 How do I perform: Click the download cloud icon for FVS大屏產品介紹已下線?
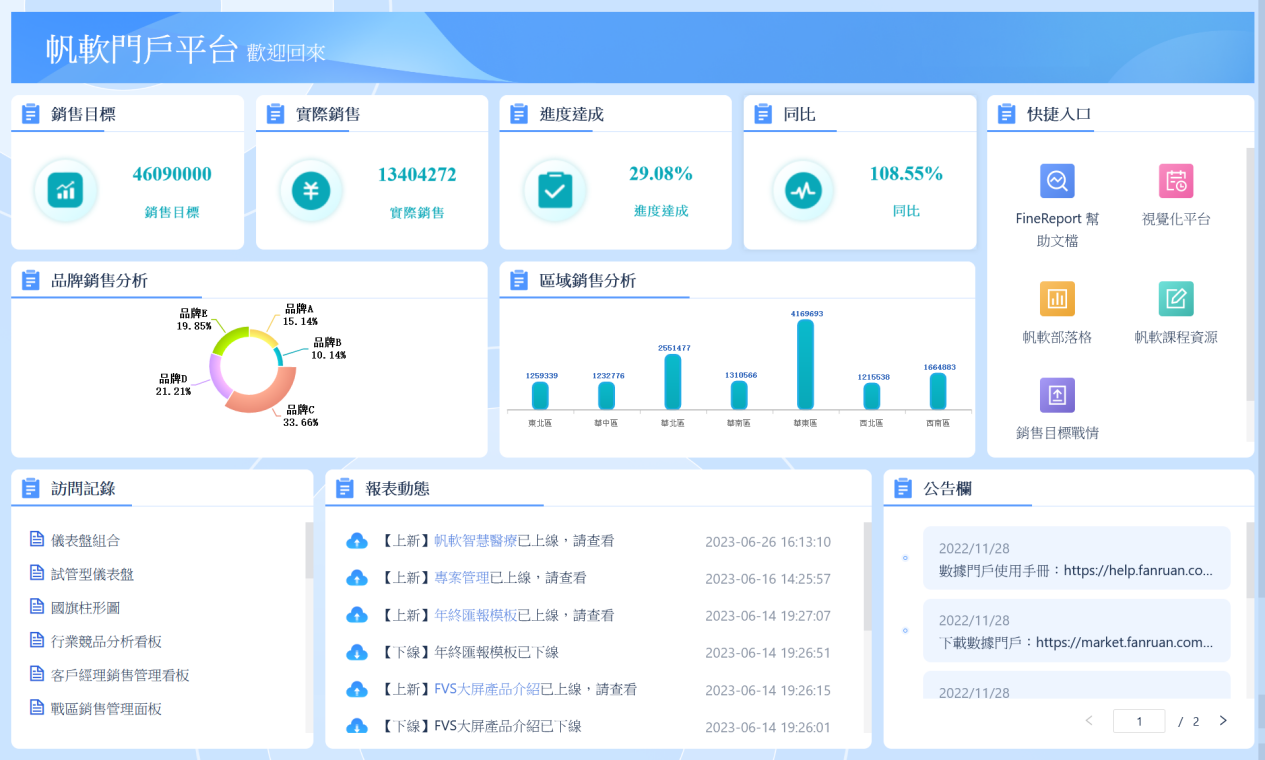coord(356,726)
